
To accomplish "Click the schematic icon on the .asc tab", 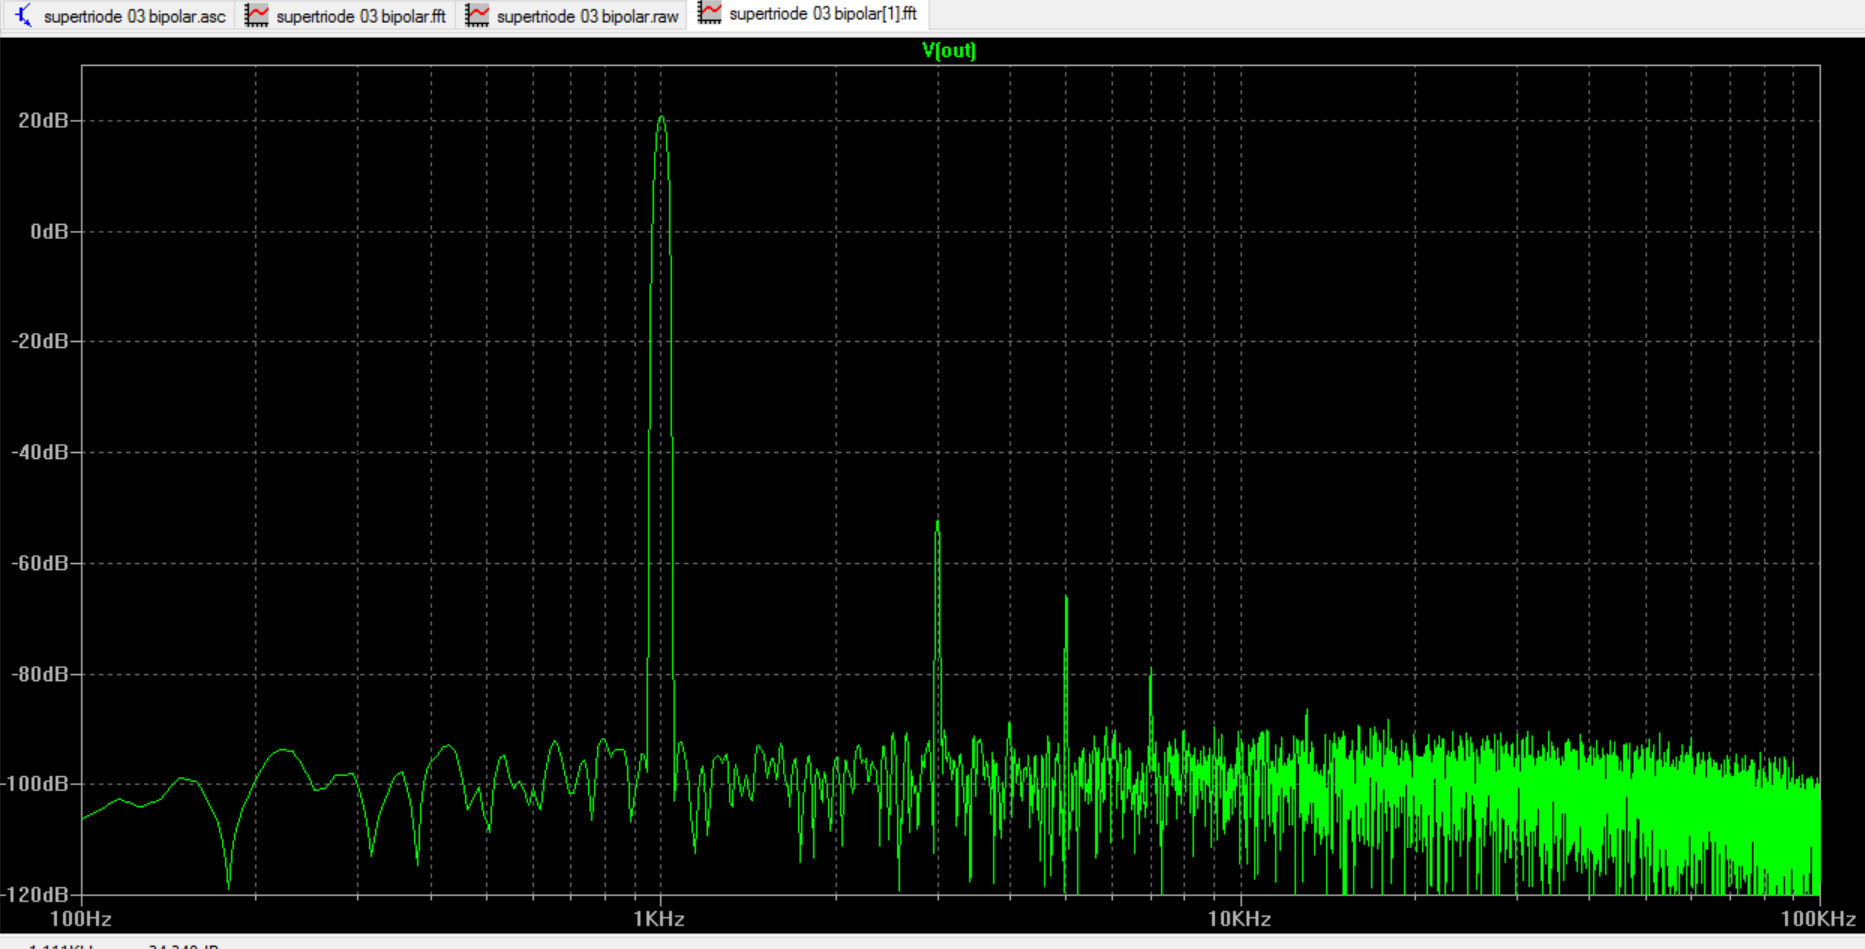I will tap(23, 16).
